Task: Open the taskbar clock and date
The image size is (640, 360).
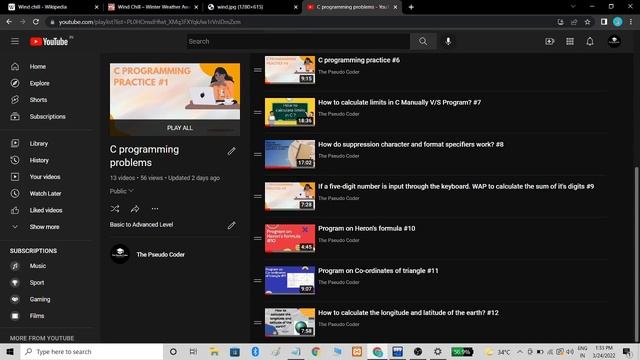Action: (604, 351)
